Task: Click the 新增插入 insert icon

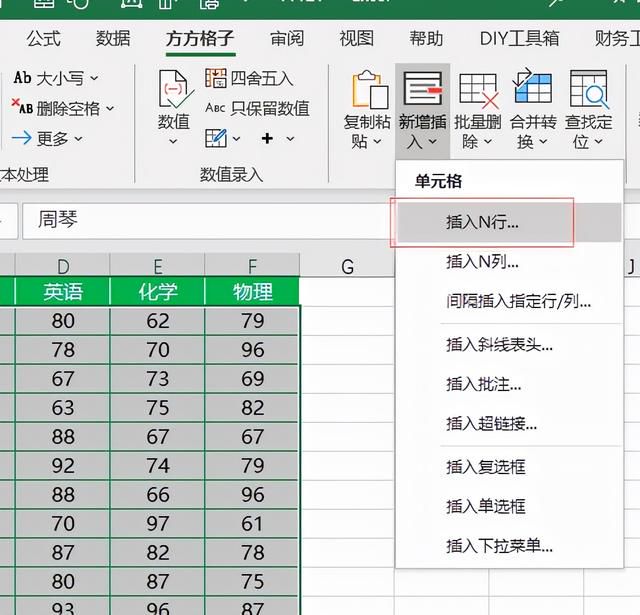Action: (422, 89)
